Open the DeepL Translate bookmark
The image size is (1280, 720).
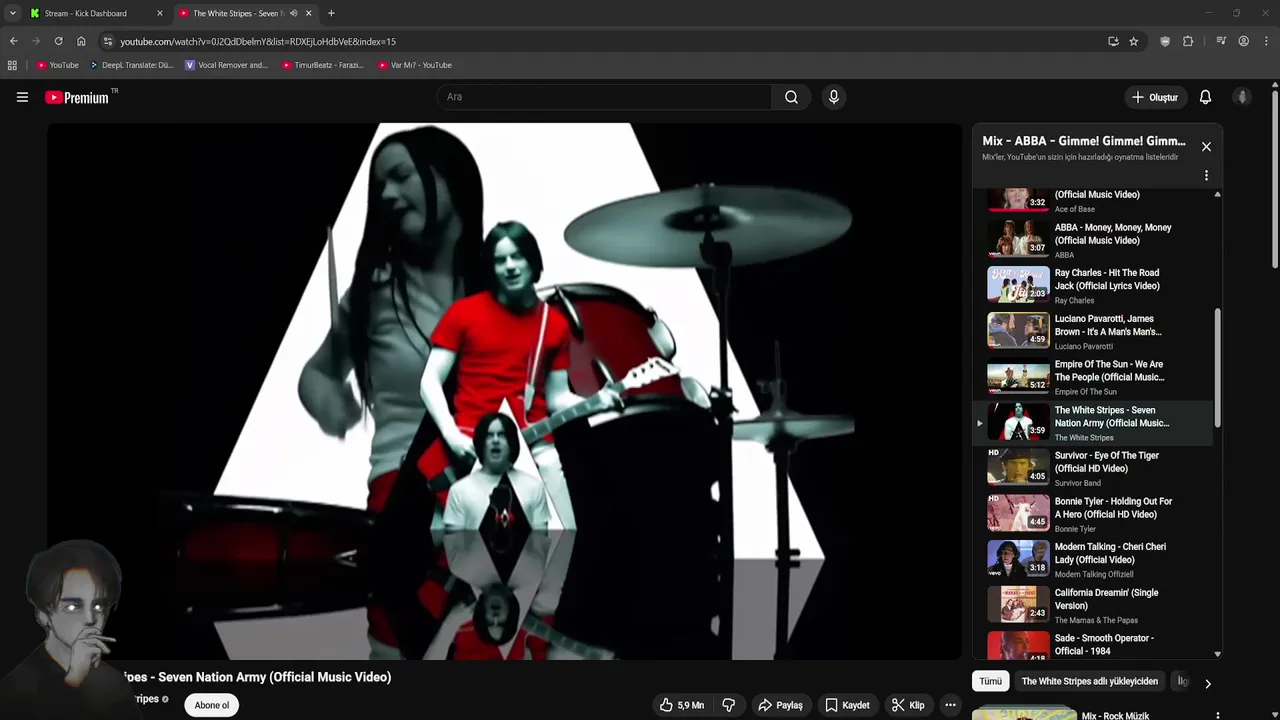click(131, 65)
